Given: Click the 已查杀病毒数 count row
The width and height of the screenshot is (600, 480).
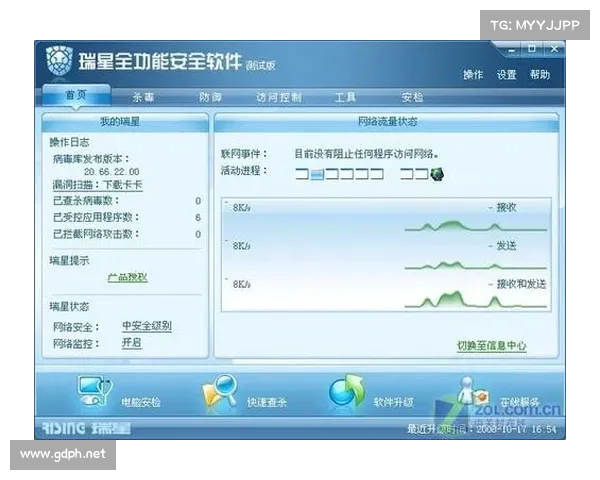Looking at the screenshot, I should tap(127, 201).
